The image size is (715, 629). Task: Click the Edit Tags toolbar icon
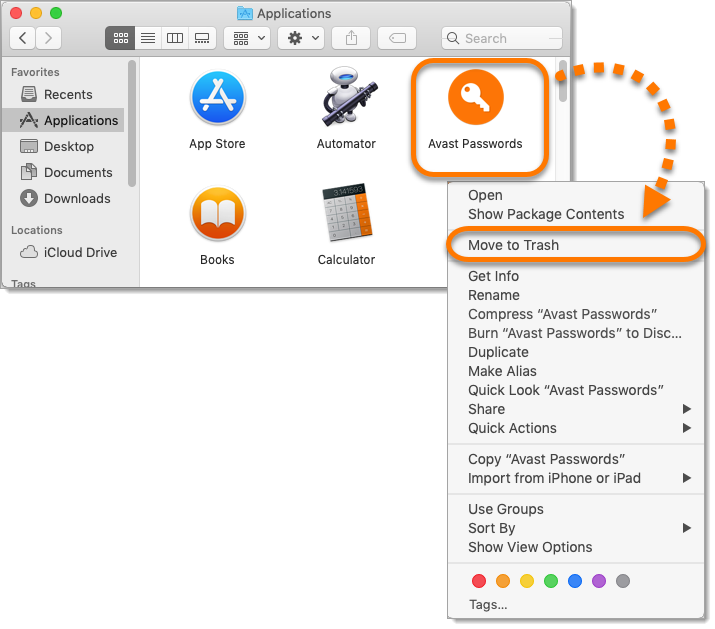pos(397,38)
